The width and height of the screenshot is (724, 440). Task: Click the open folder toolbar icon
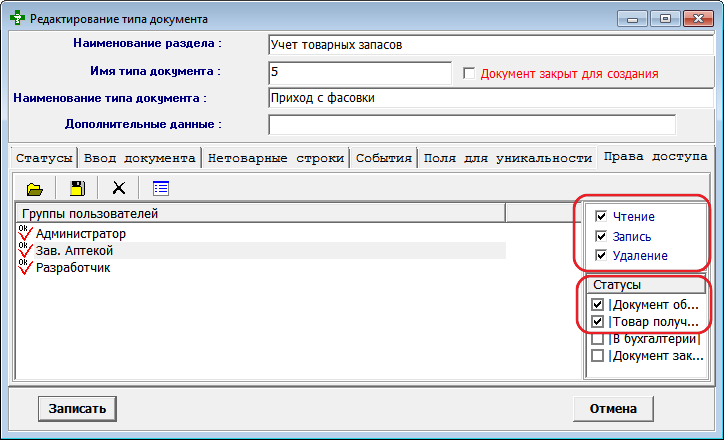pos(35,188)
